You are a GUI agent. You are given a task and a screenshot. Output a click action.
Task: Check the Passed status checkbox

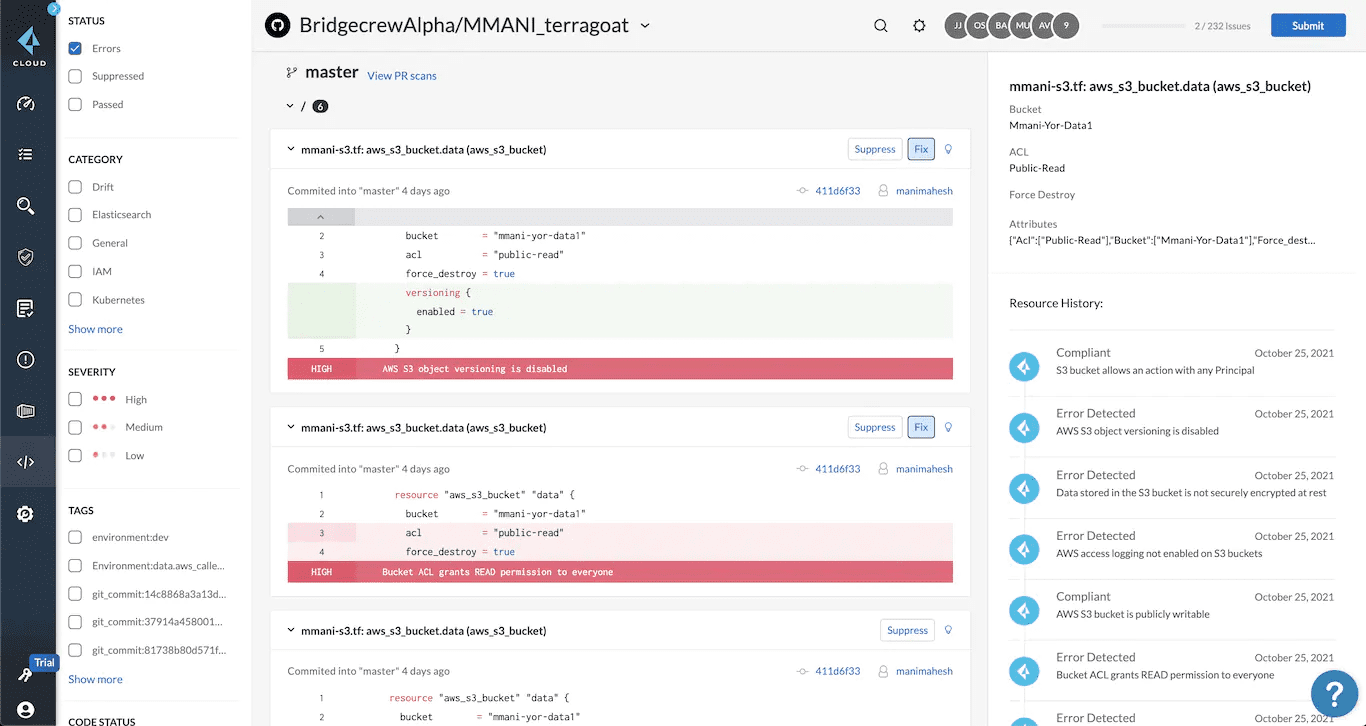75,104
